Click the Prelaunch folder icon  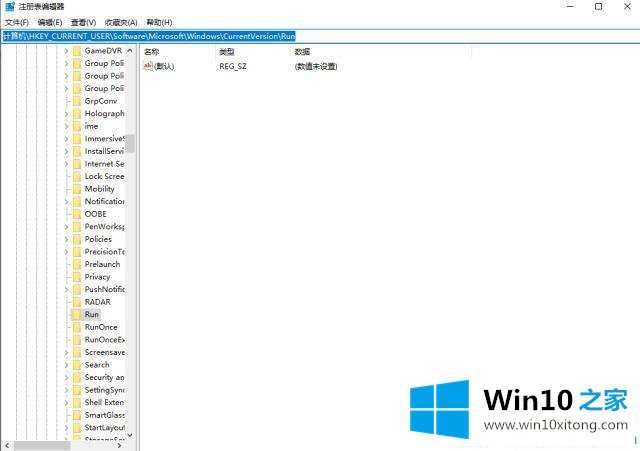(x=77, y=264)
